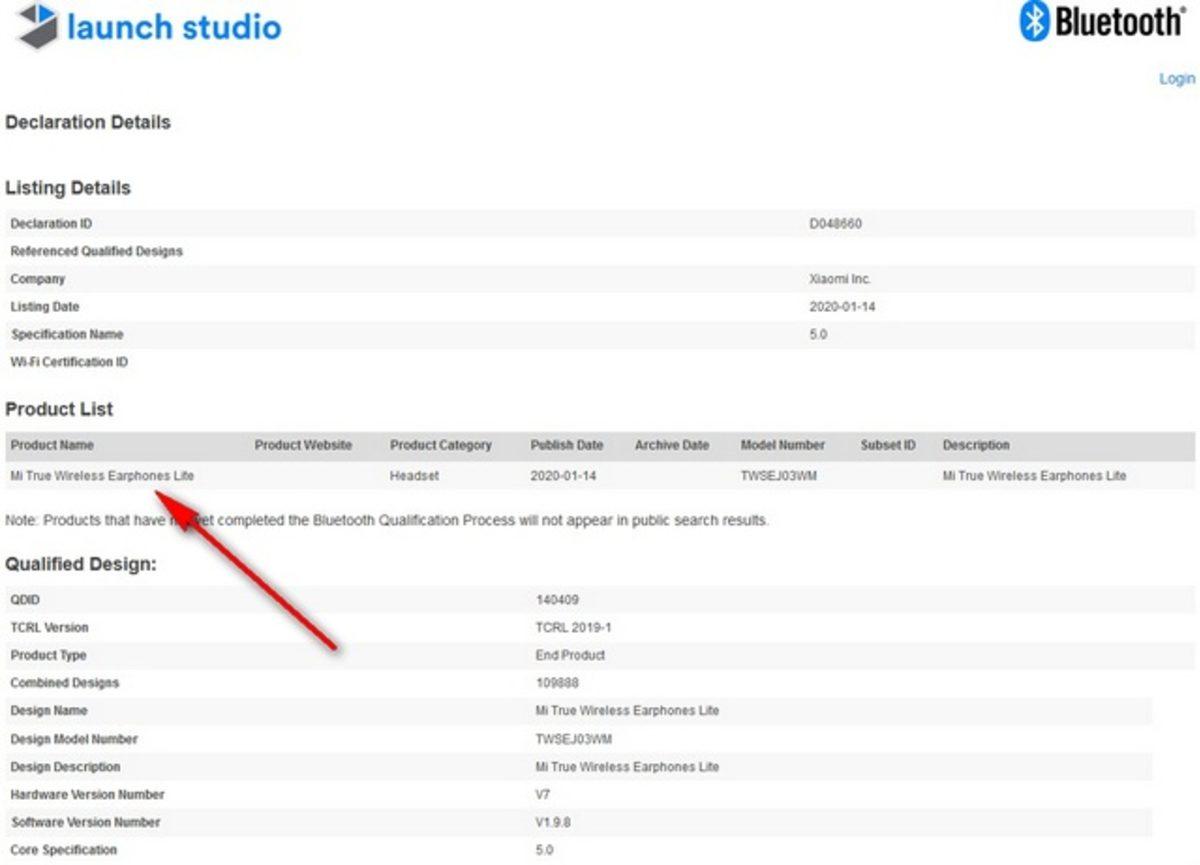
Task: Select the Product List heading
Action: (x=59, y=409)
